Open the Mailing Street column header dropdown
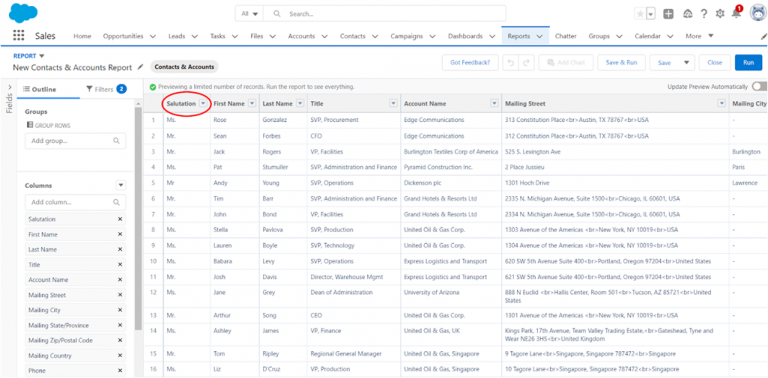The height and width of the screenshot is (378, 768). [x=721, y=103]
